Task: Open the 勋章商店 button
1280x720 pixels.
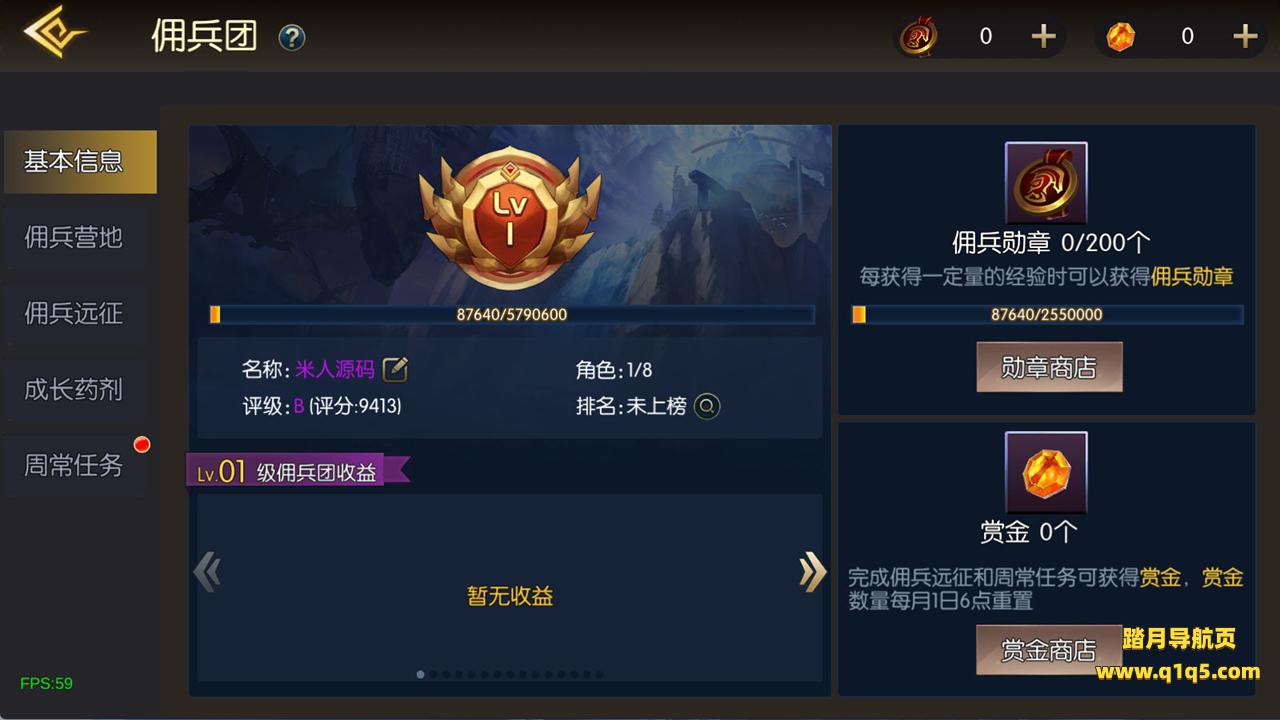Action: (x=1049, y=367)
